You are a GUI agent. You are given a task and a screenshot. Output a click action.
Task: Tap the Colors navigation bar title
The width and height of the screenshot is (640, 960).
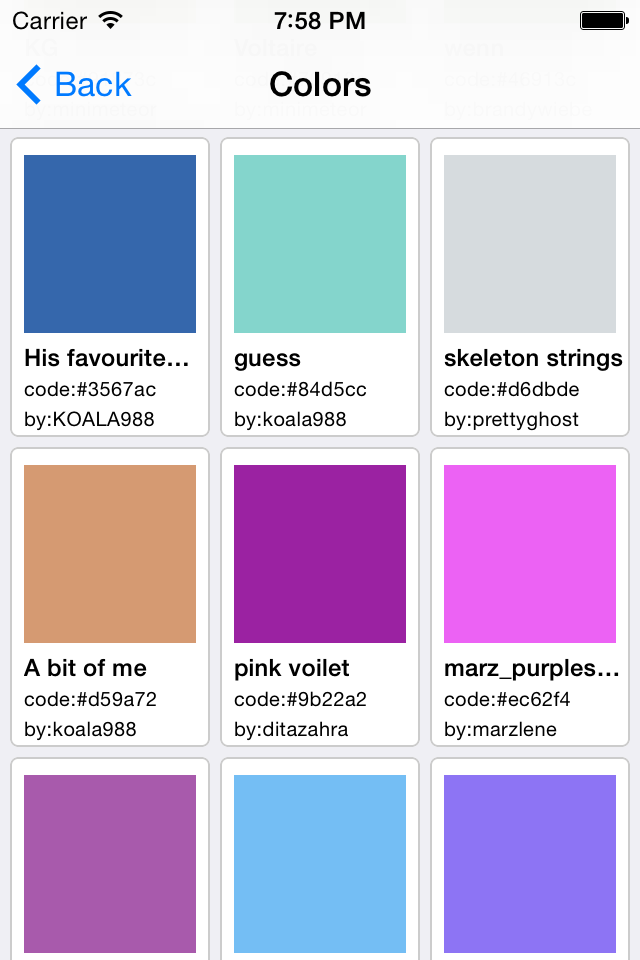(320, 84)
